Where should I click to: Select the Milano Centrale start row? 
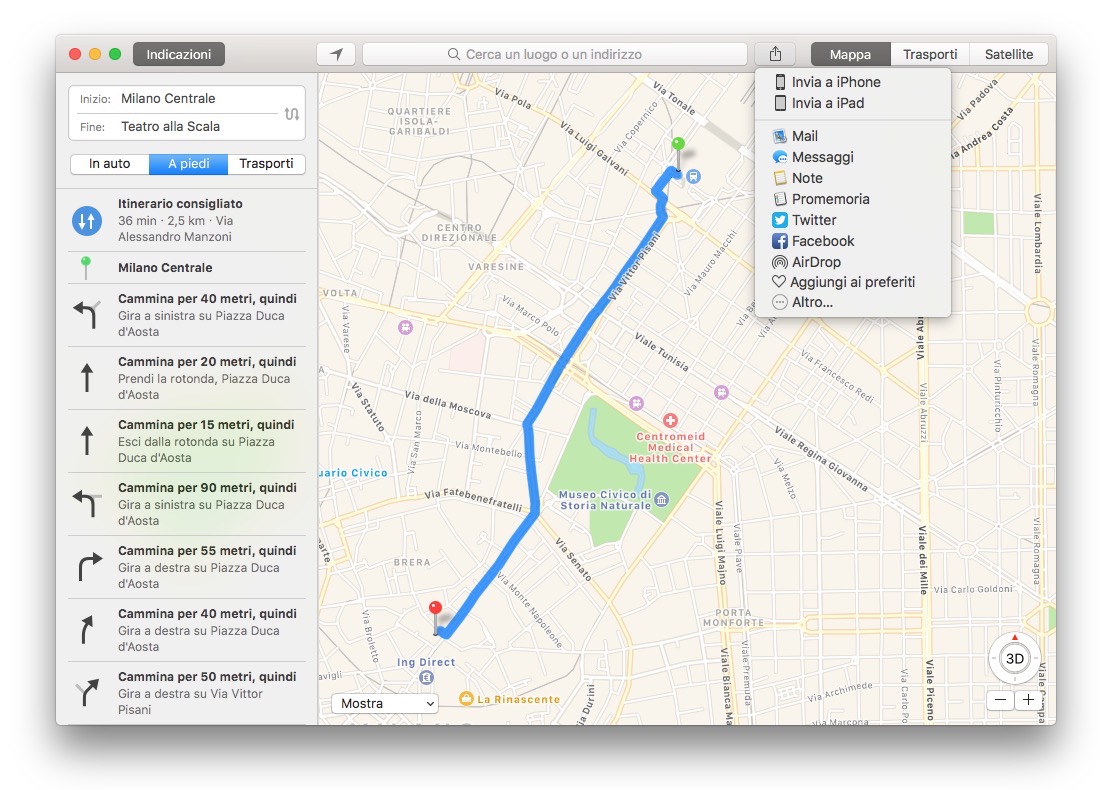tap(187, 268)
